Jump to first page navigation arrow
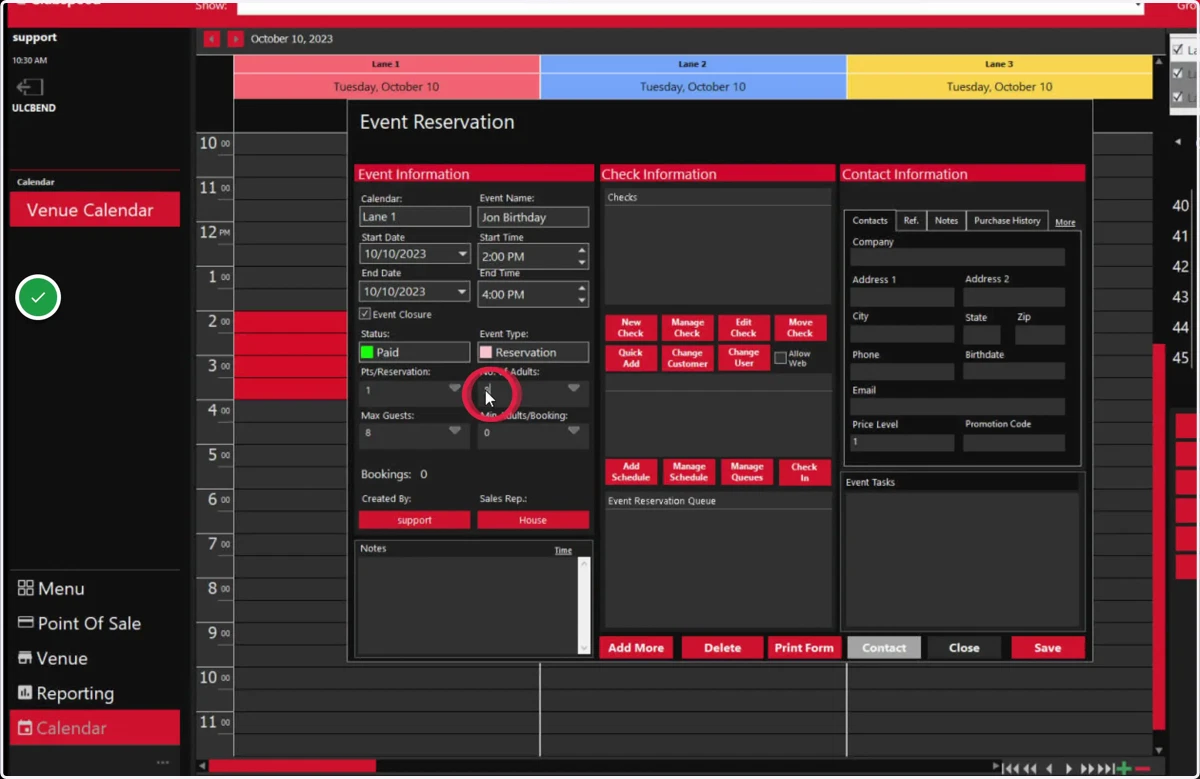This screenshot has height=779, width=1200. 1011,769
